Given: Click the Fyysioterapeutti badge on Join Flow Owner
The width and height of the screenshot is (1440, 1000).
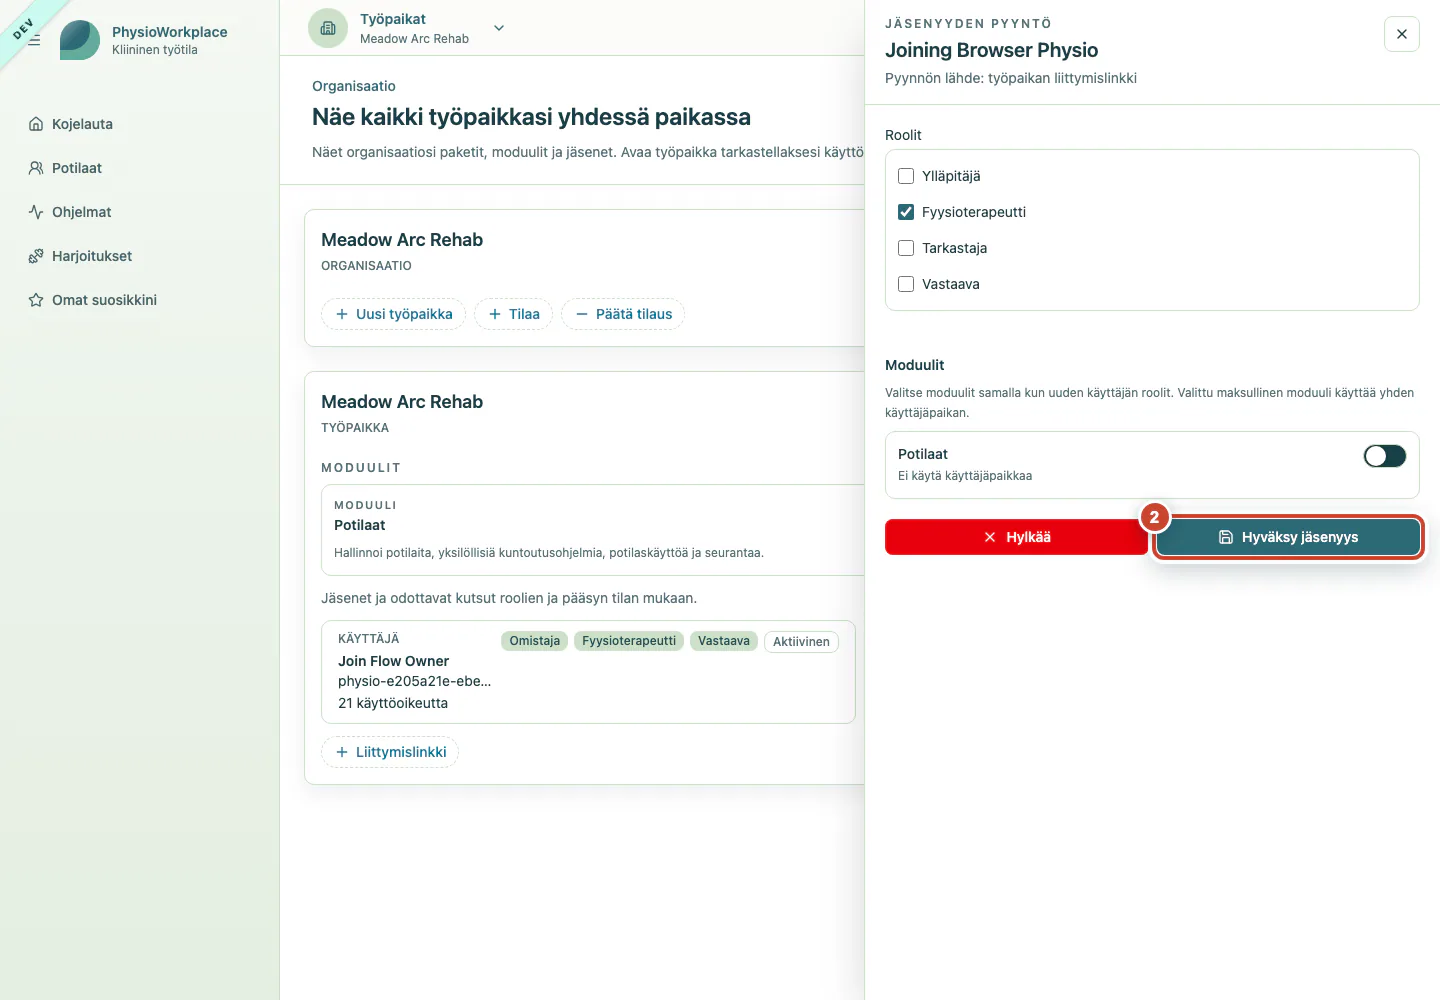Looking at the screenshot, I should (629, 641).
